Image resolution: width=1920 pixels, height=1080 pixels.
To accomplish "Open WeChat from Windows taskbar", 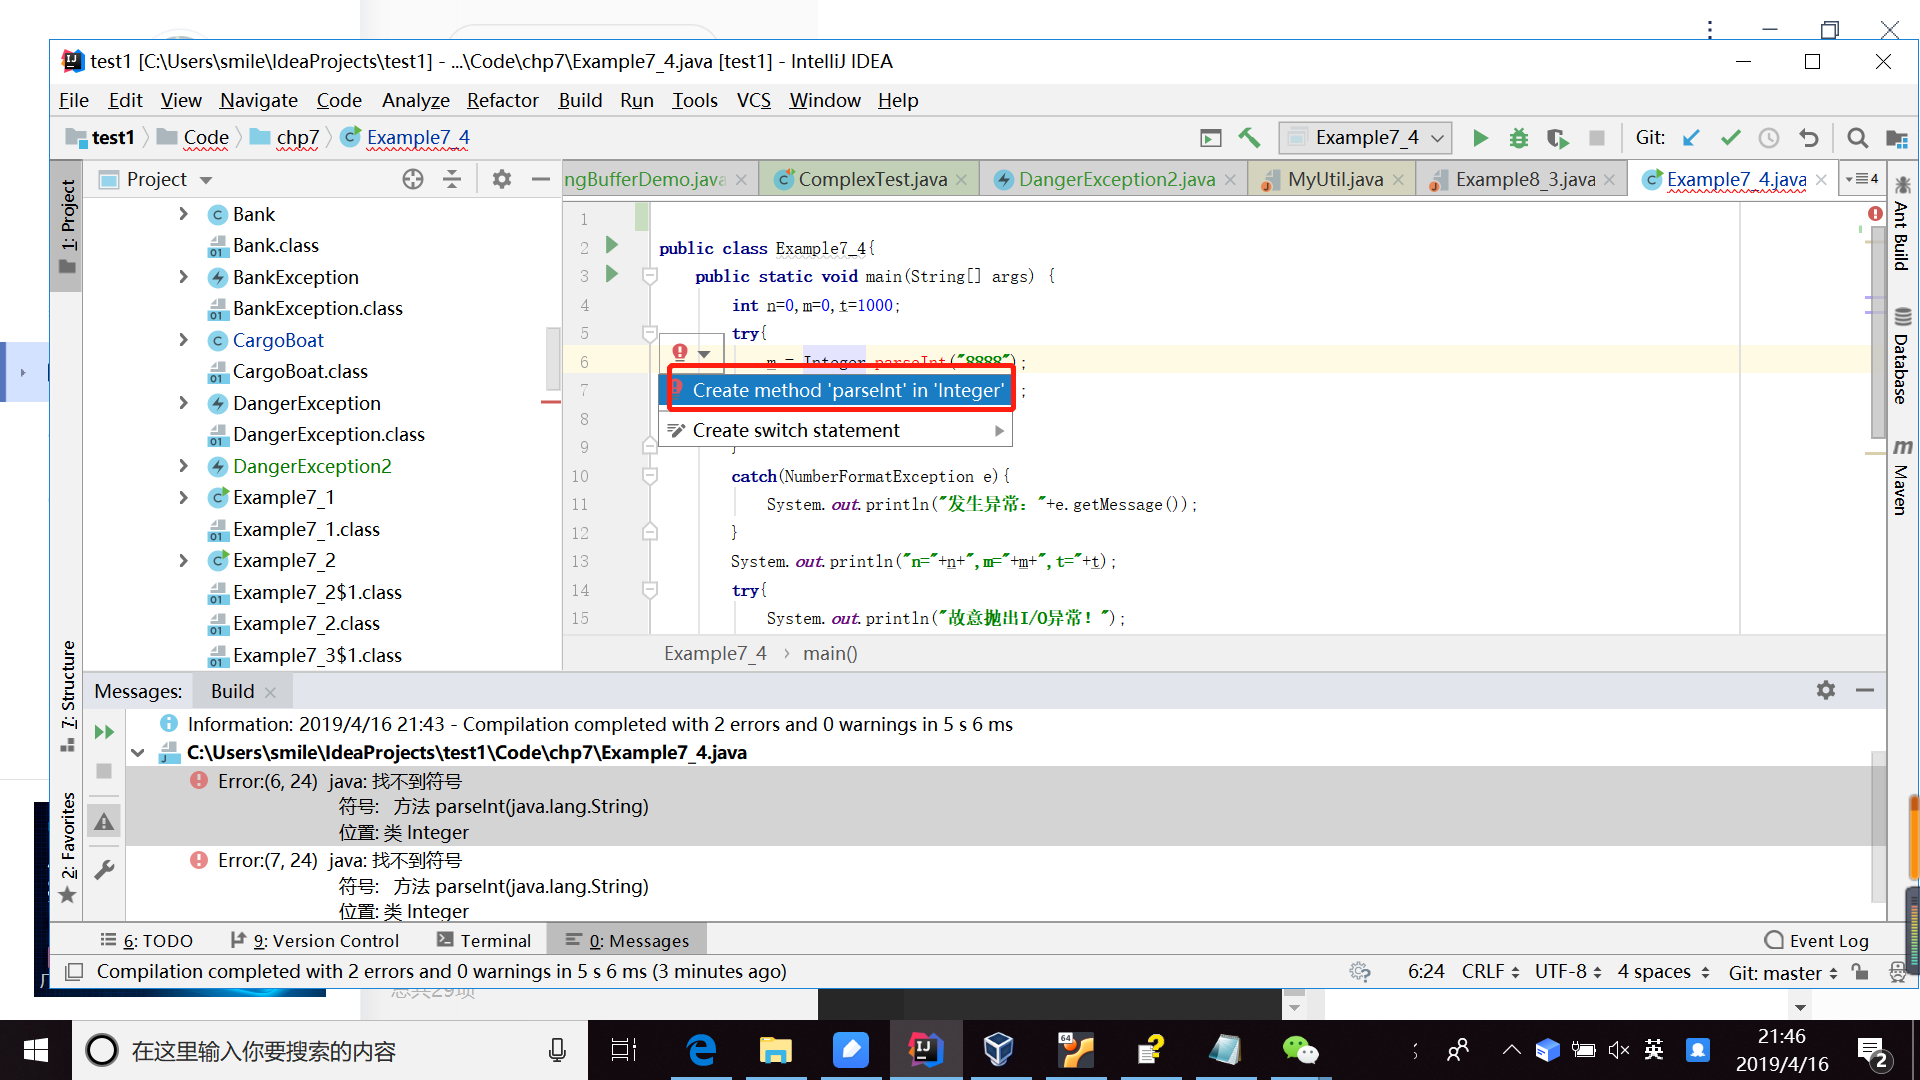I will [x=1299, y=1050].
